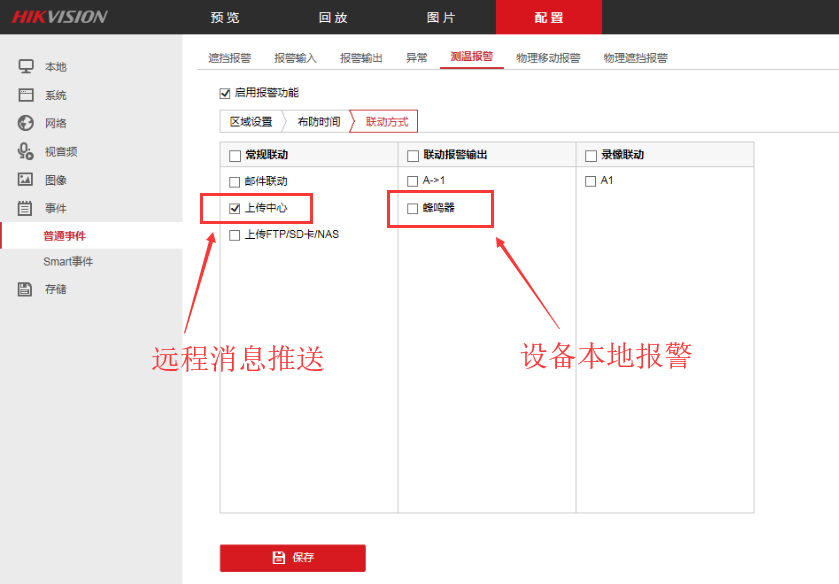This screenshot has width=839, height=584.
Task: Open Smart事件 in the sidebar
Action: pyautogui.click(x=68, y=262)
